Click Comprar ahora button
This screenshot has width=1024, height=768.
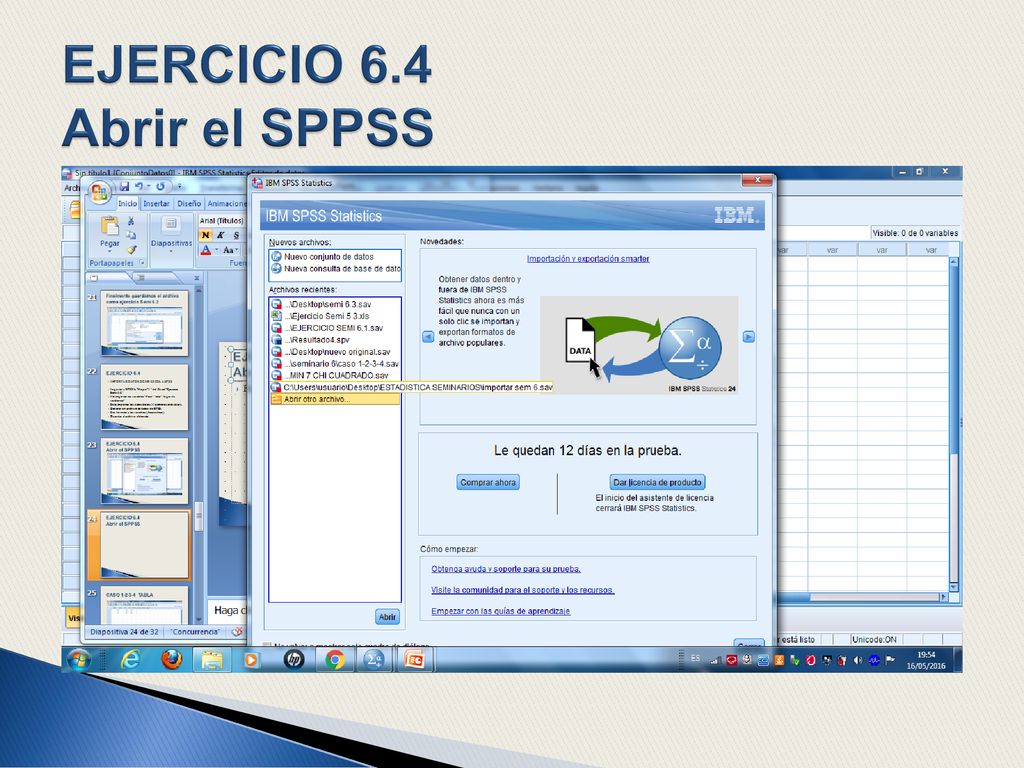pos(488,483)
